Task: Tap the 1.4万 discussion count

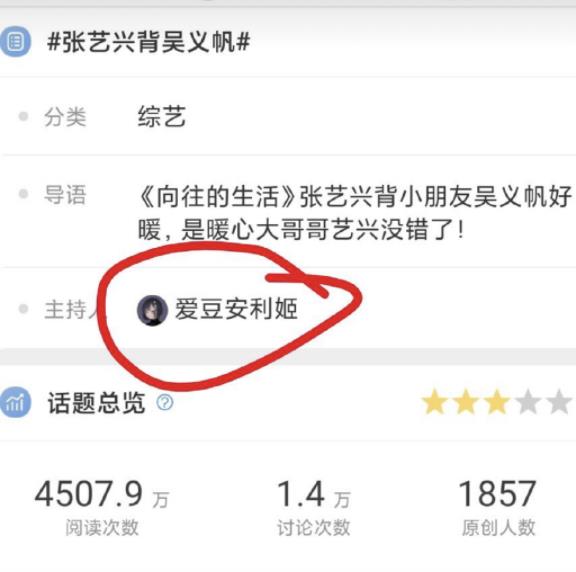Action: [x=314, y=494]
